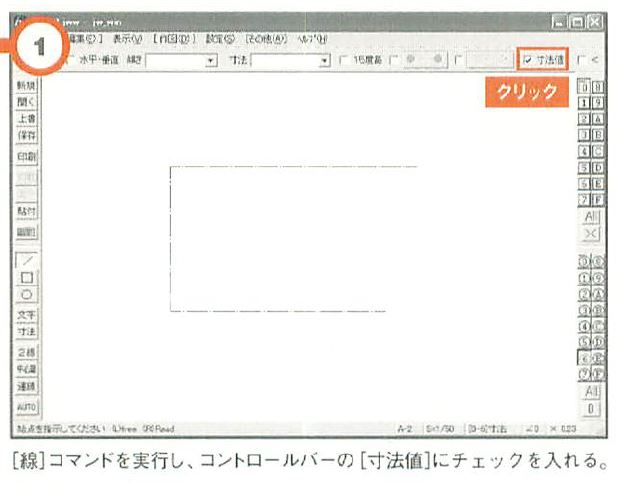The height and width of the screenshot is (490, 627).
Task: Enable the 15度毎 checkbox
Action: pos(345,61)
